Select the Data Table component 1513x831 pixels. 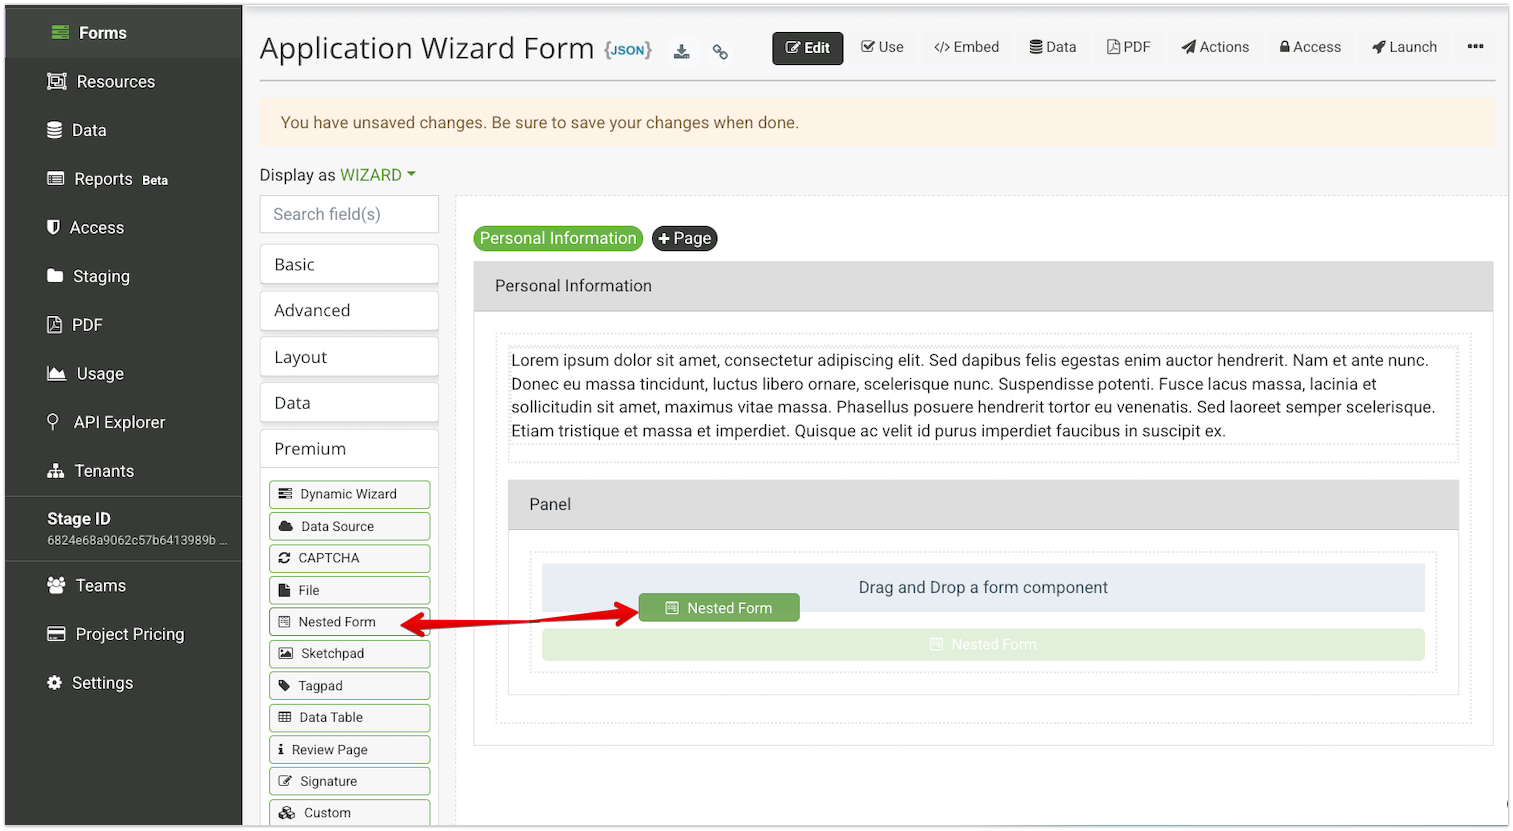pos(349,717)
